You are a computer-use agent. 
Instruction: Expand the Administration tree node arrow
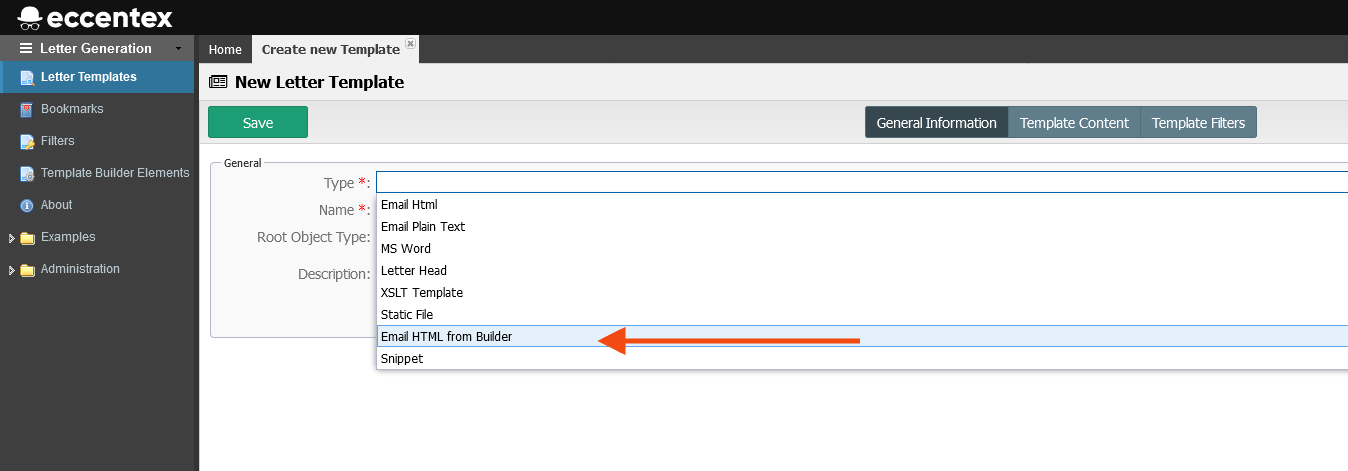tap(11, 270)
